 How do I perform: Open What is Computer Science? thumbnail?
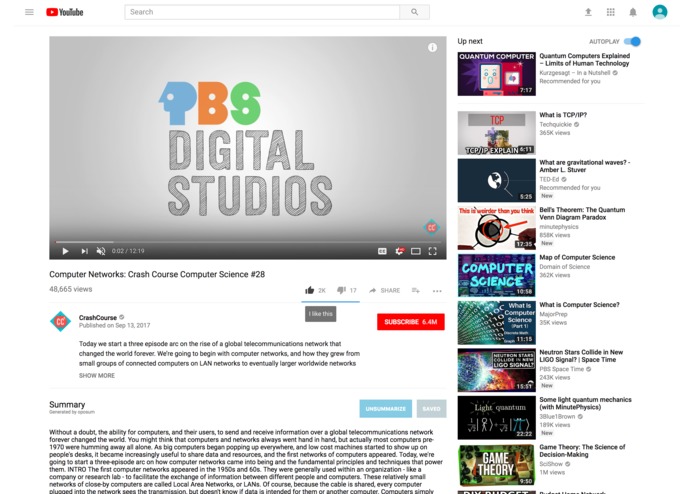click(496, 323)
